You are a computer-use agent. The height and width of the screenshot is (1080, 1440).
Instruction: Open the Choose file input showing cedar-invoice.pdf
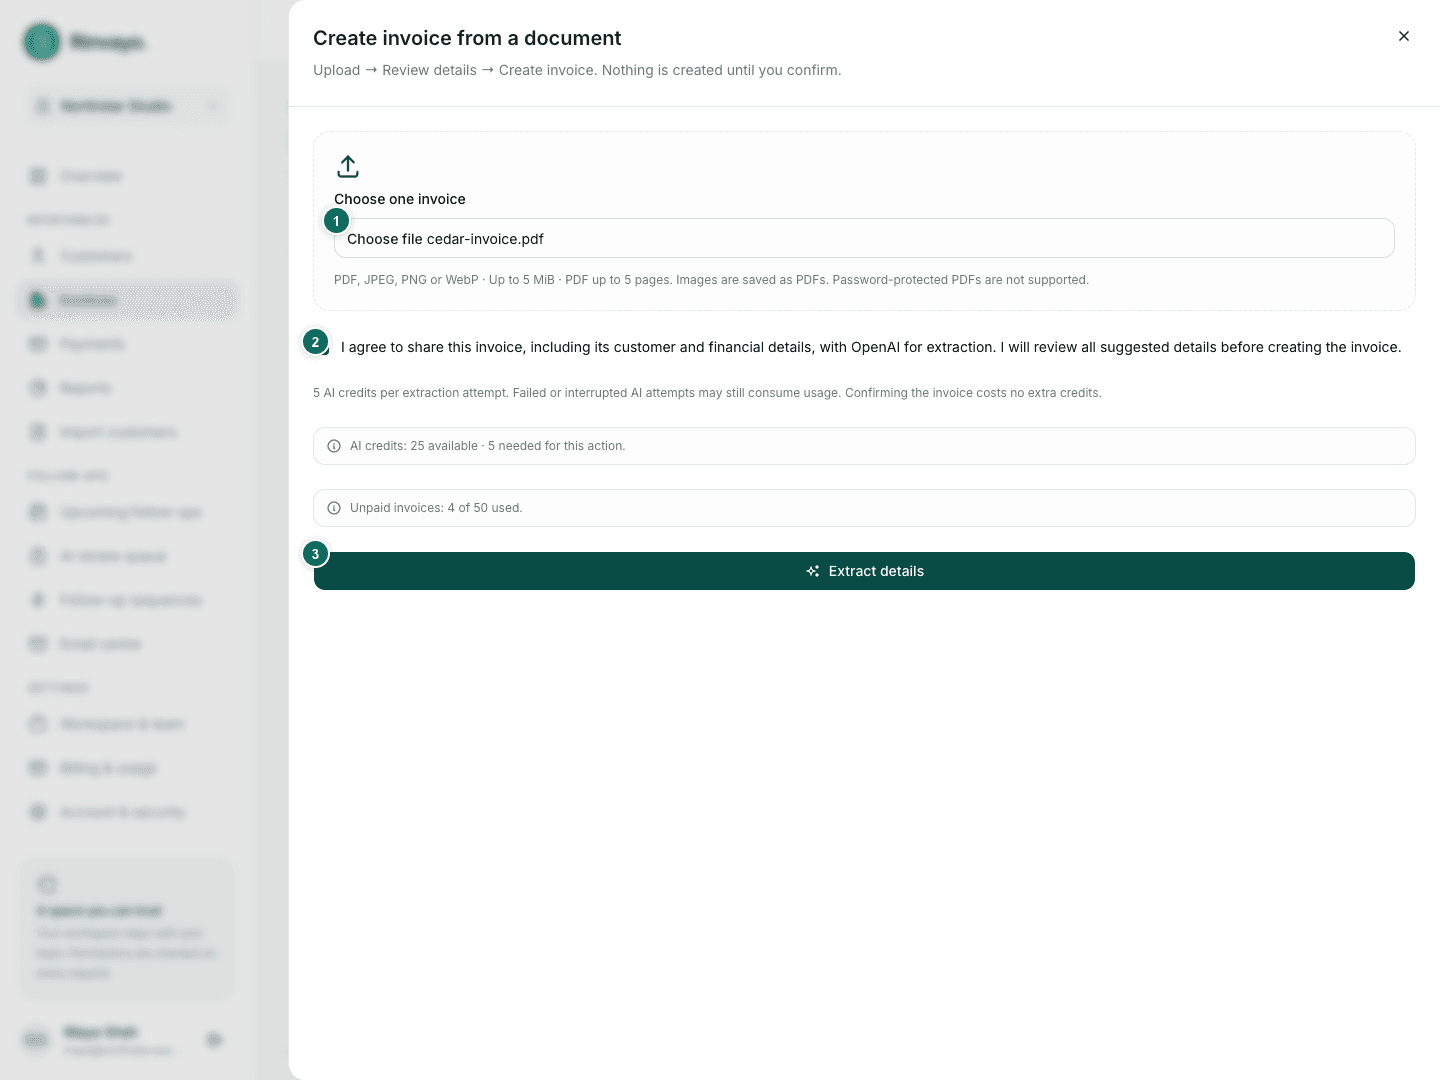(864, 238)
